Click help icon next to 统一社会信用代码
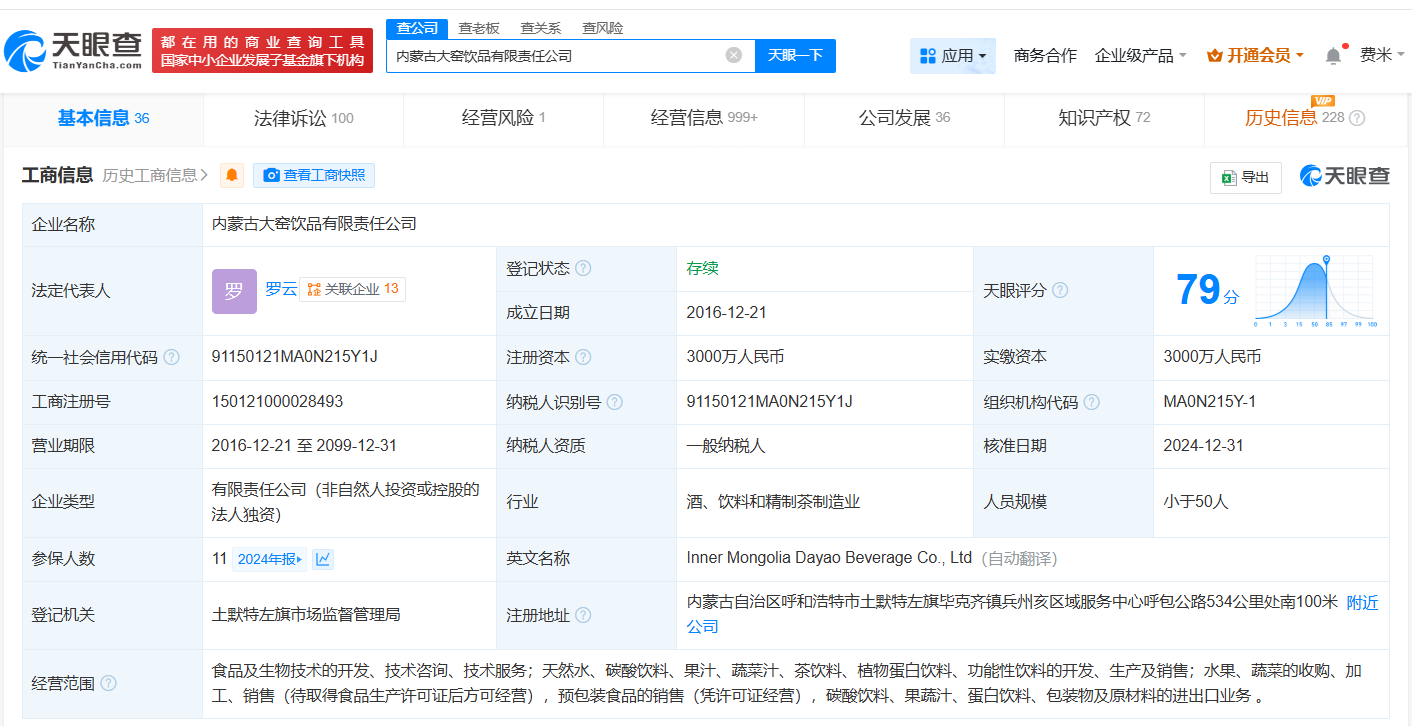1412x726 pixels. click(172, 357)
